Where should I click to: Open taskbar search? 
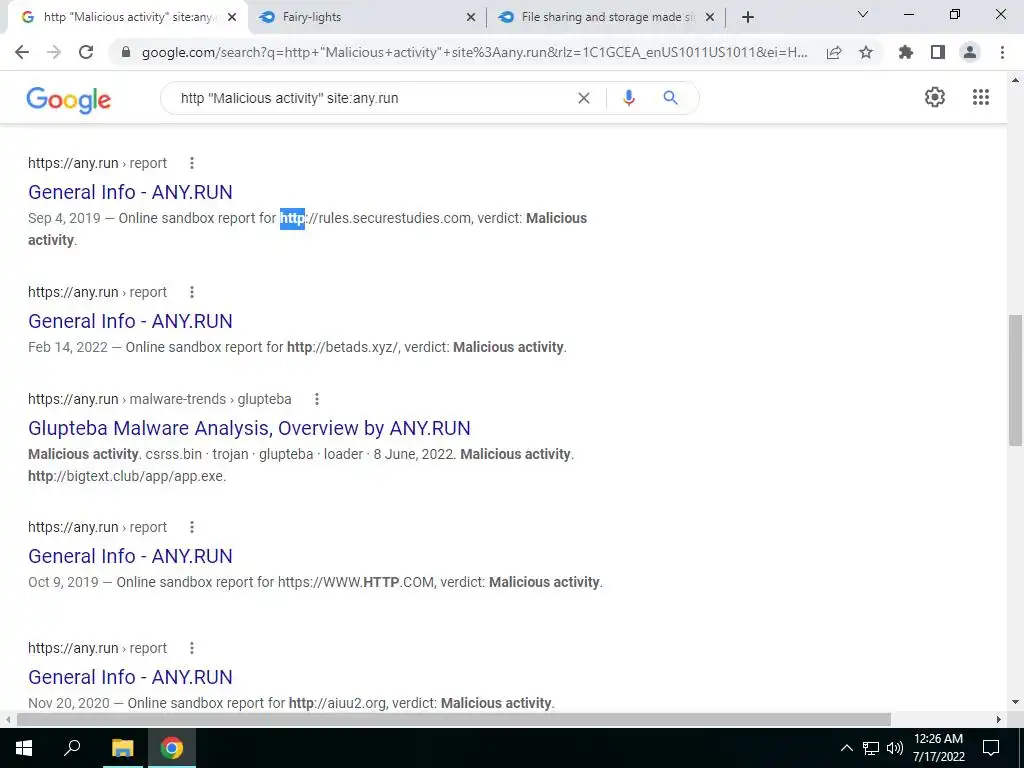[72, 748]
